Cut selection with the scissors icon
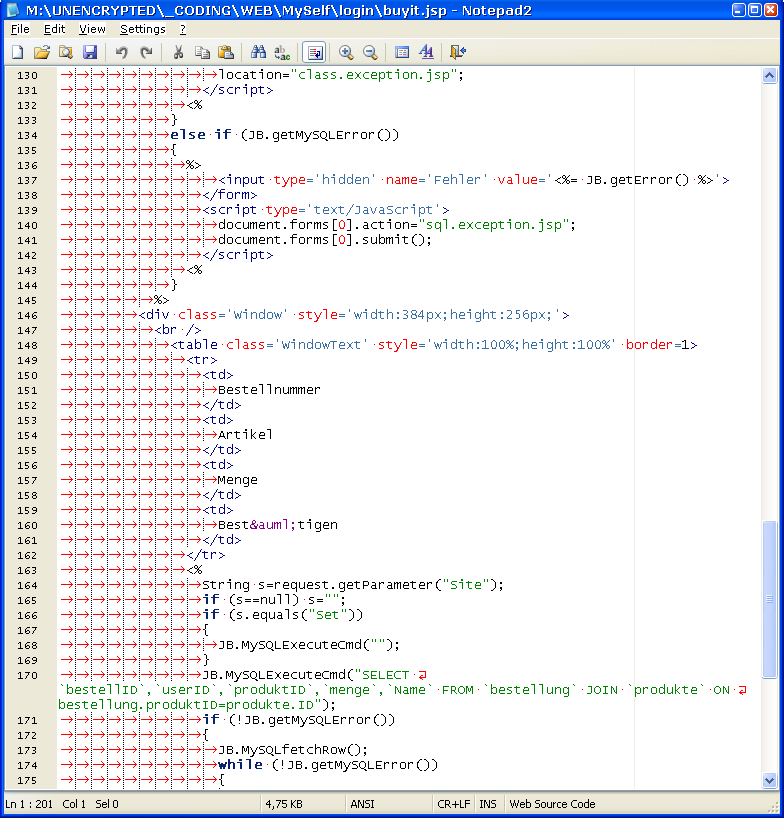This screenshot has width=784, height=818. click(x=178, y=52)
